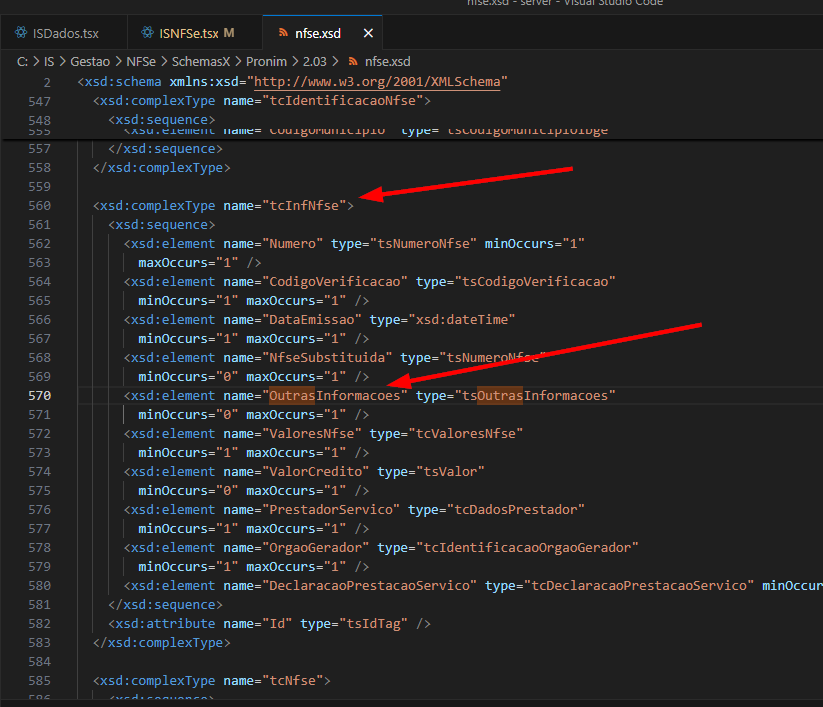
Task: Click the orange file icon on nfse.xsd tab
Action: (283, 33)
